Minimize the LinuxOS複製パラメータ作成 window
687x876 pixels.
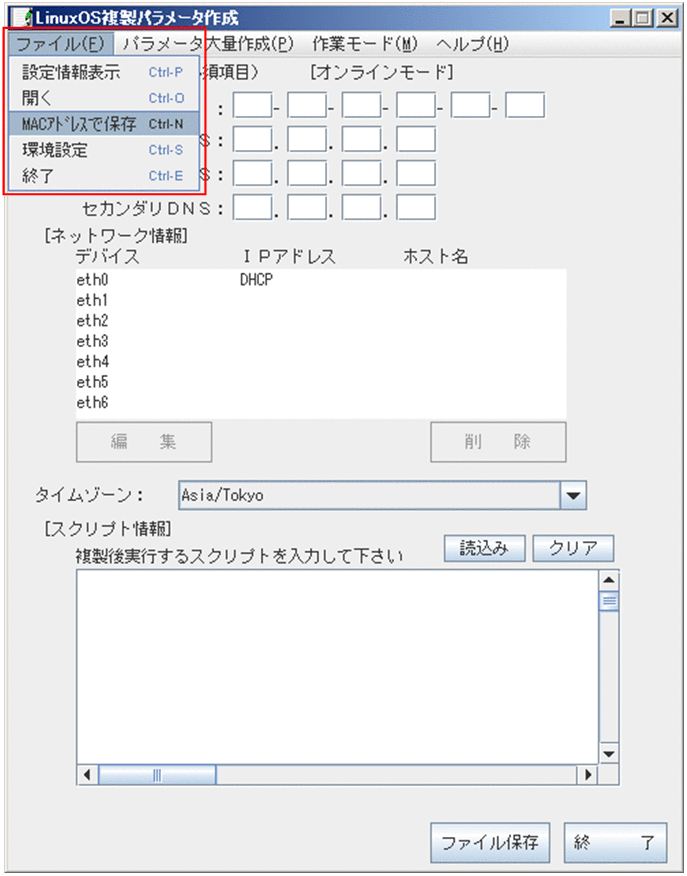[x=621, y=18]
